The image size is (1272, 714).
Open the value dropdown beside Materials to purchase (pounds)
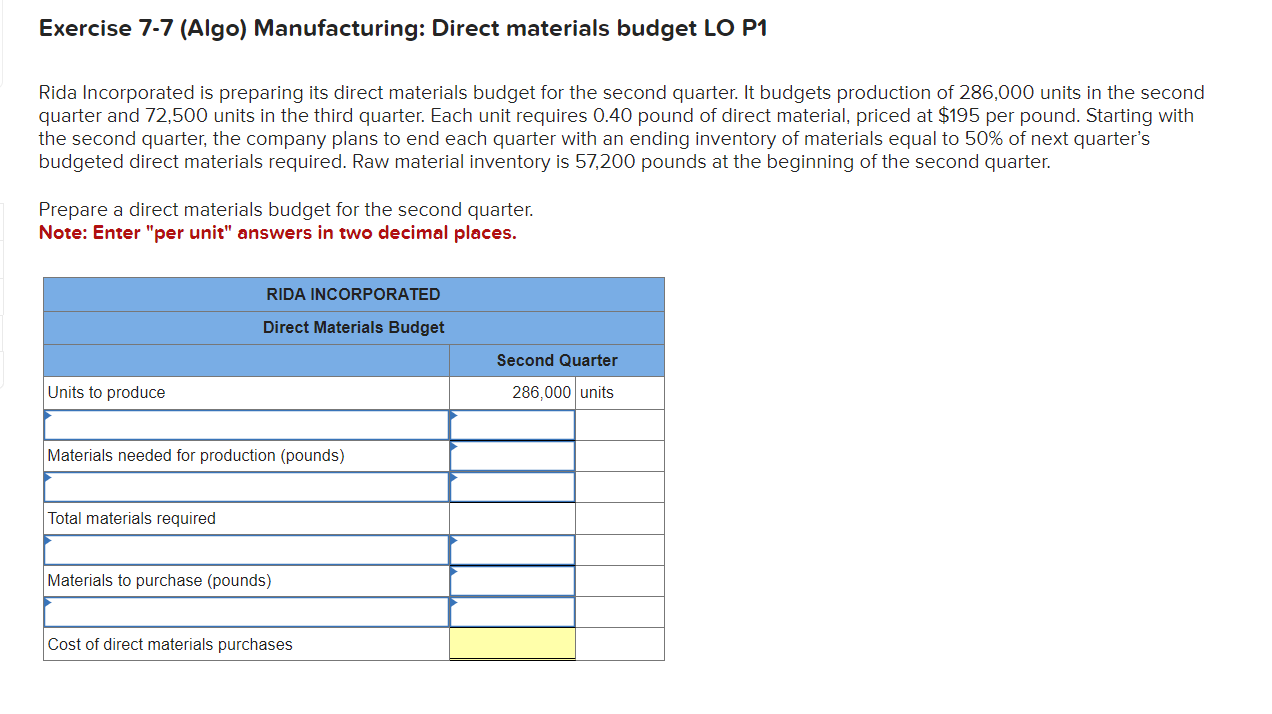512,580
